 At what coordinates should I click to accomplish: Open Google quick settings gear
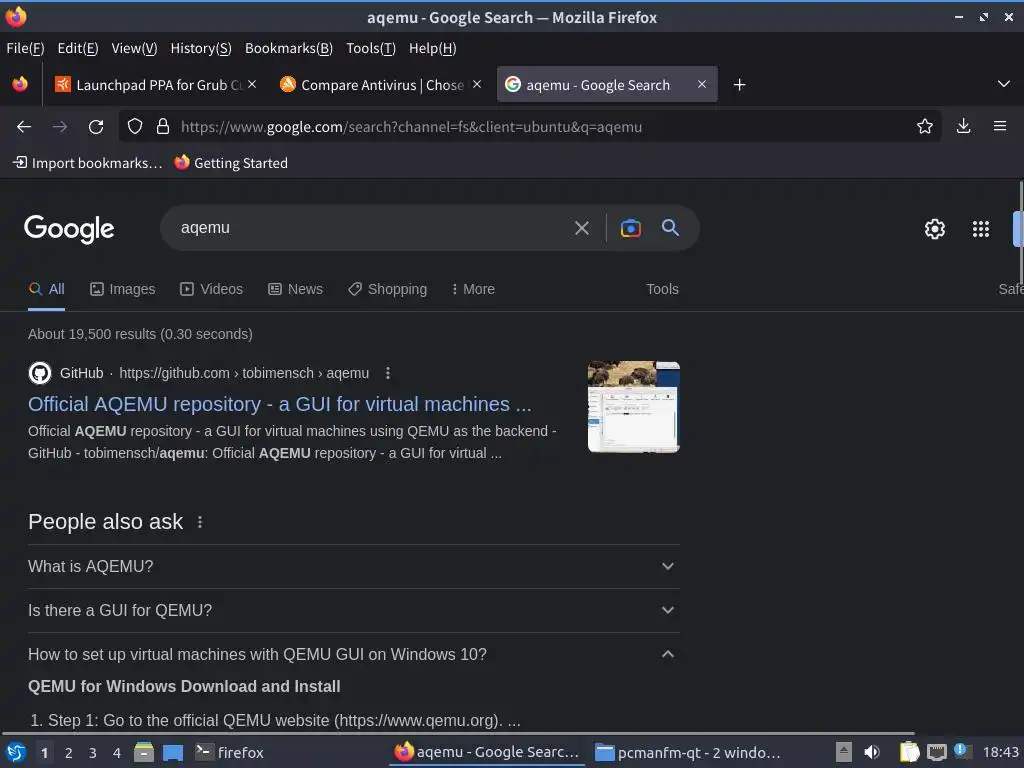click(935, 229)
